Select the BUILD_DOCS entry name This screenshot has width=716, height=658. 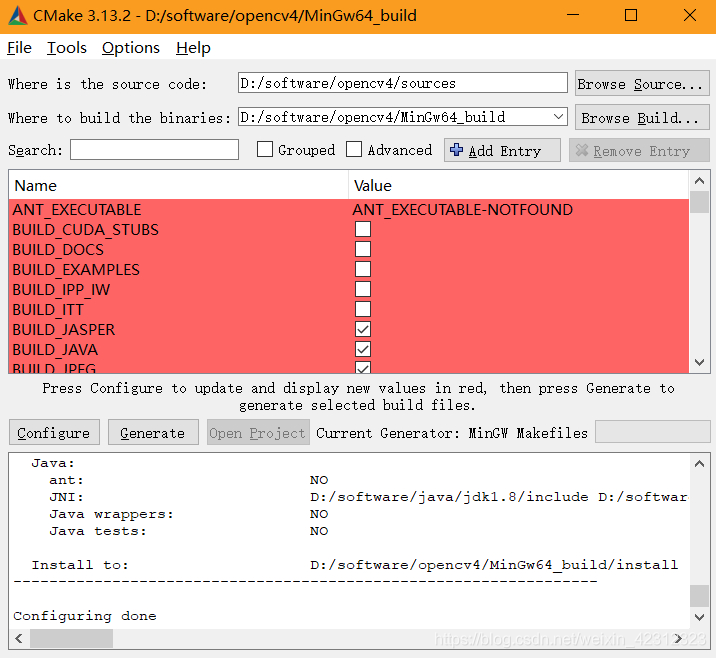click(x=58, y=250)
